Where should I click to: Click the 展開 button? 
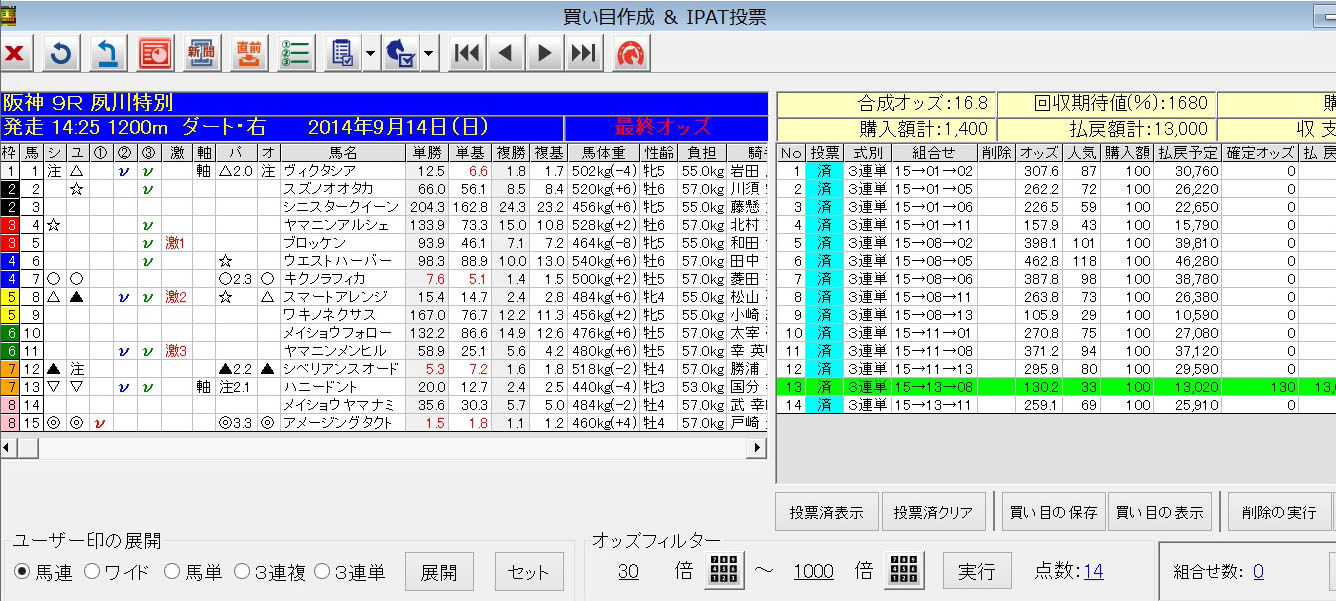[x=439, y=572]
